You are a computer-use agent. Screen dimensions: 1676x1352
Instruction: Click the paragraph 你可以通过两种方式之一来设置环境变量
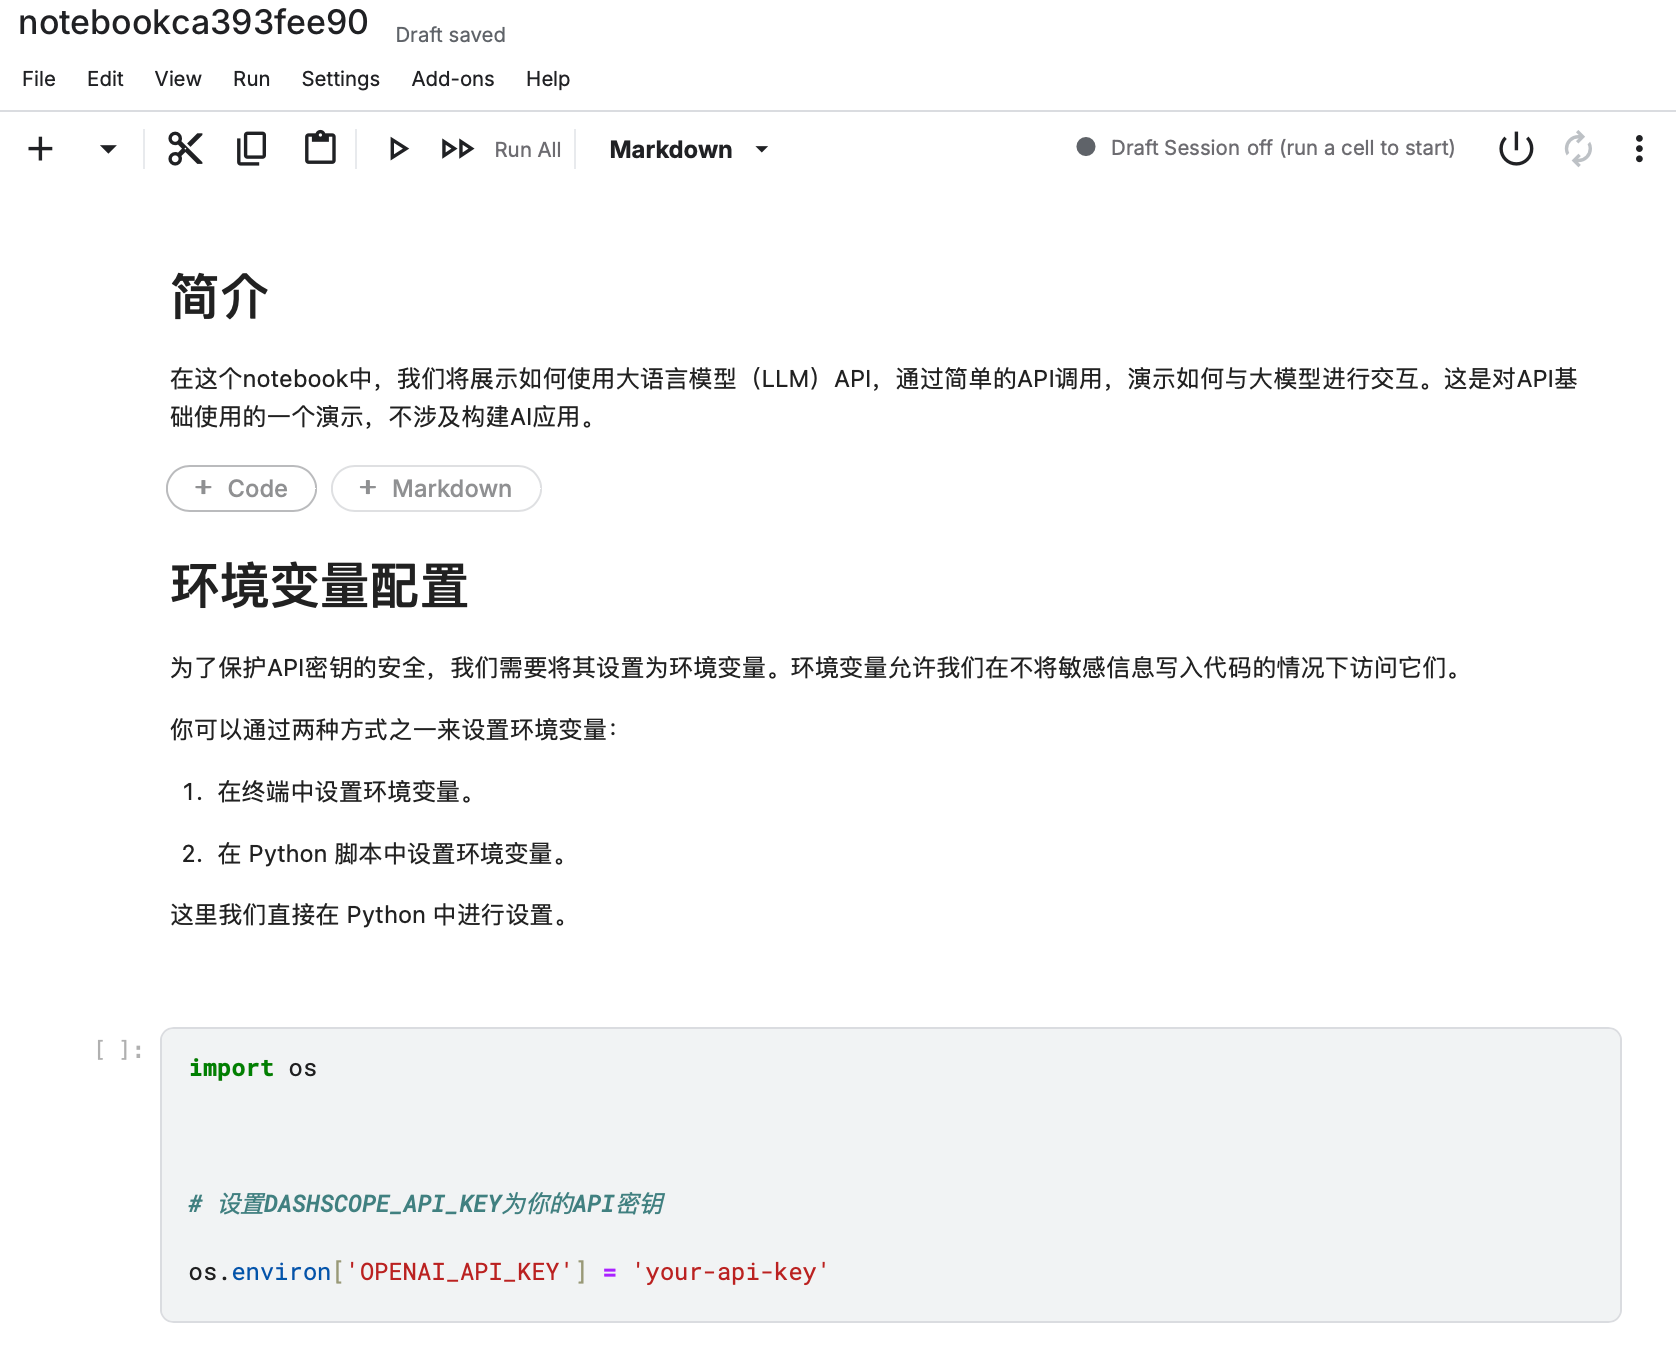(394, 729)
